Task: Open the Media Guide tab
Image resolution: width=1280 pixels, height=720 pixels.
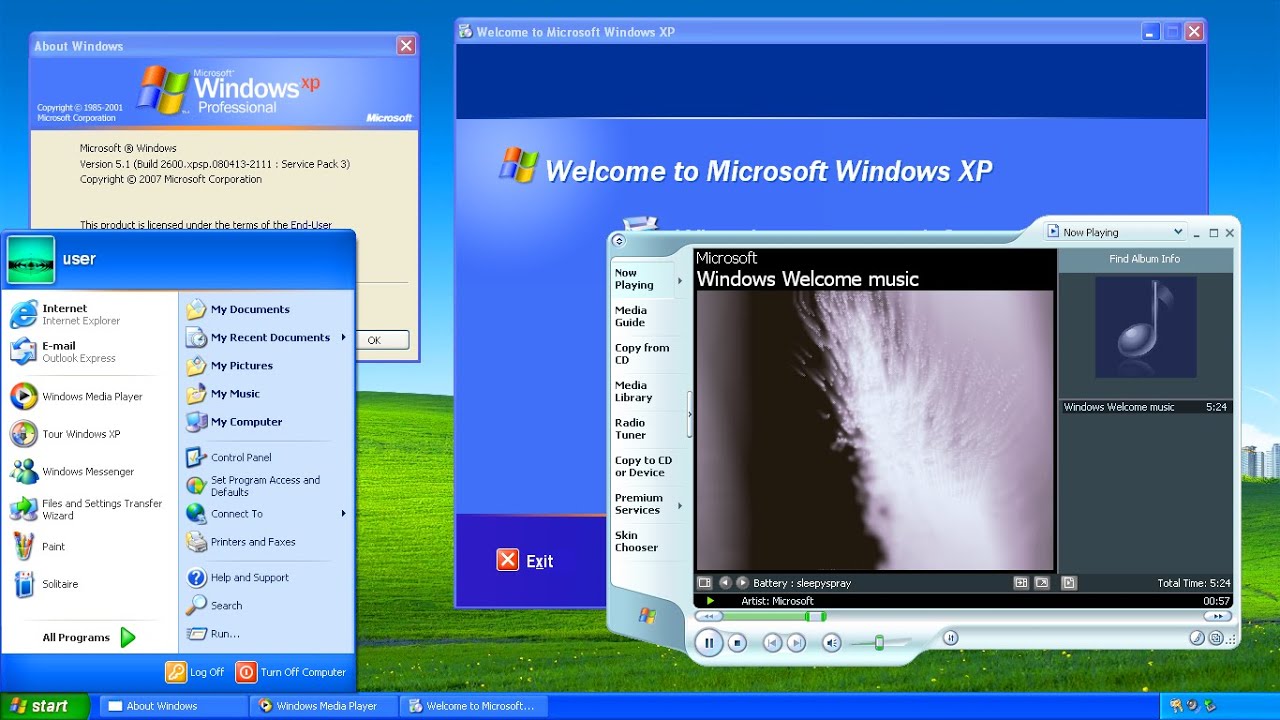Action: click(x=642, y=316)
